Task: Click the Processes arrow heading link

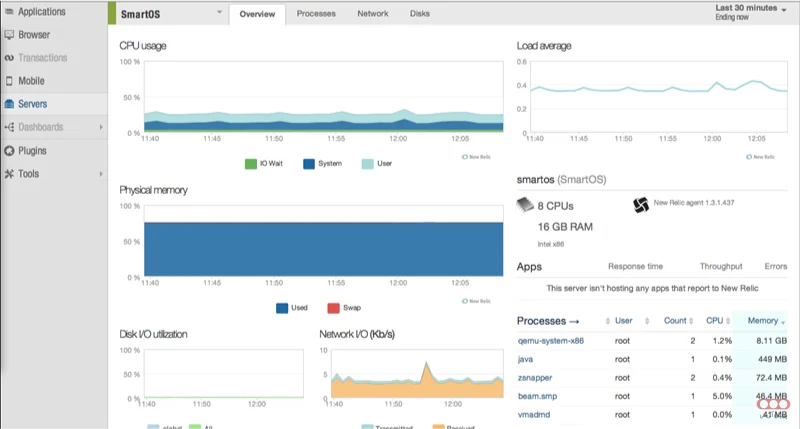Action: 547,321
